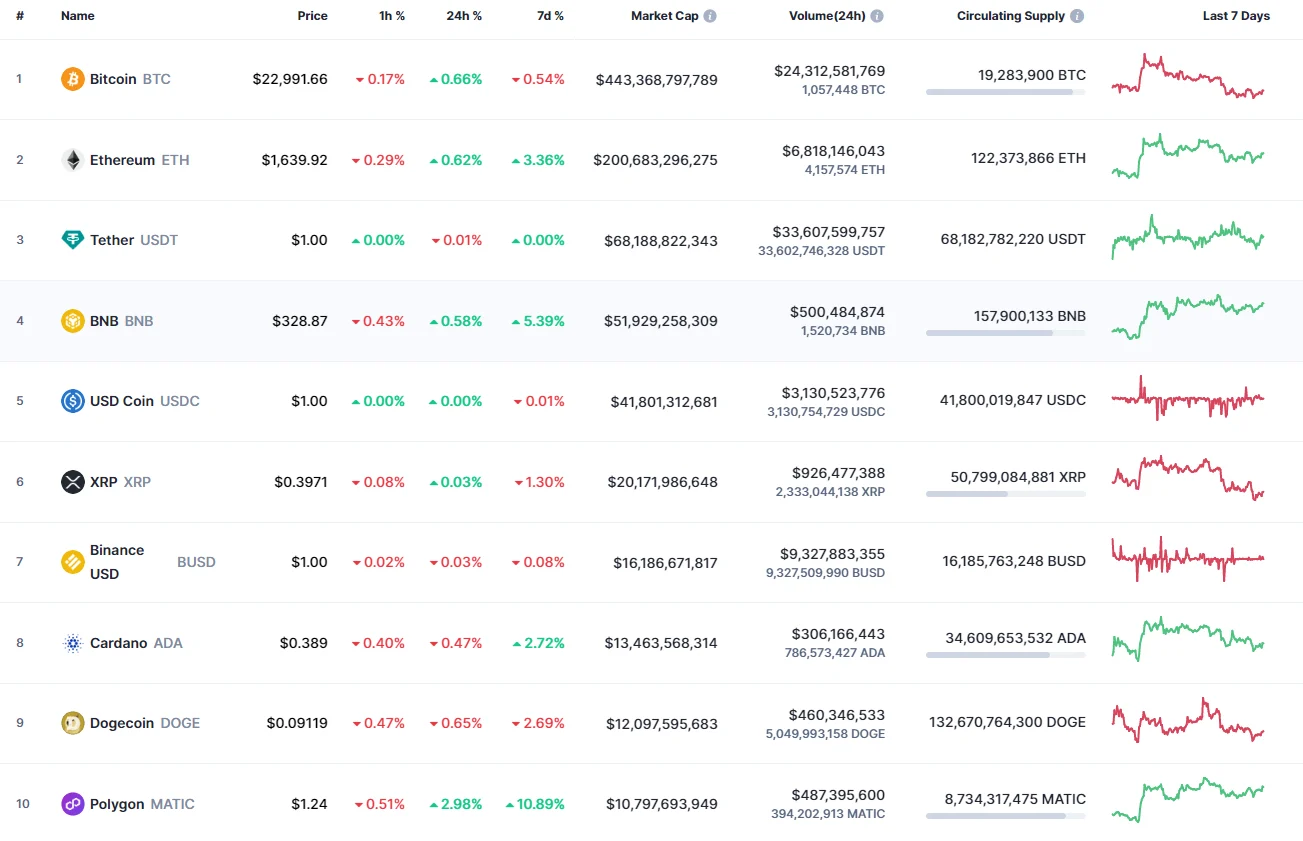Click Bitcoin's circulating supply progress bar
Screen dimensions: 1303x841
1004,91
